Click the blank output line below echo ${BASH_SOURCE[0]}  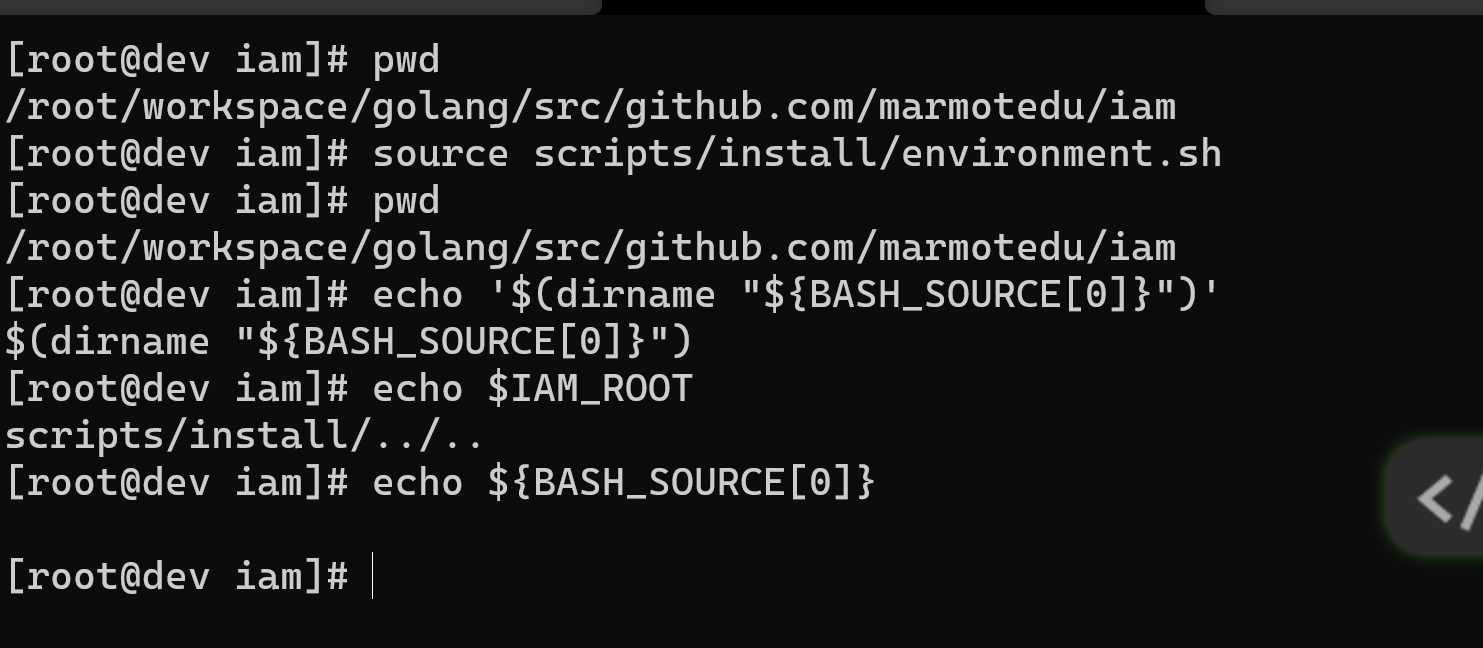(741, 529)
